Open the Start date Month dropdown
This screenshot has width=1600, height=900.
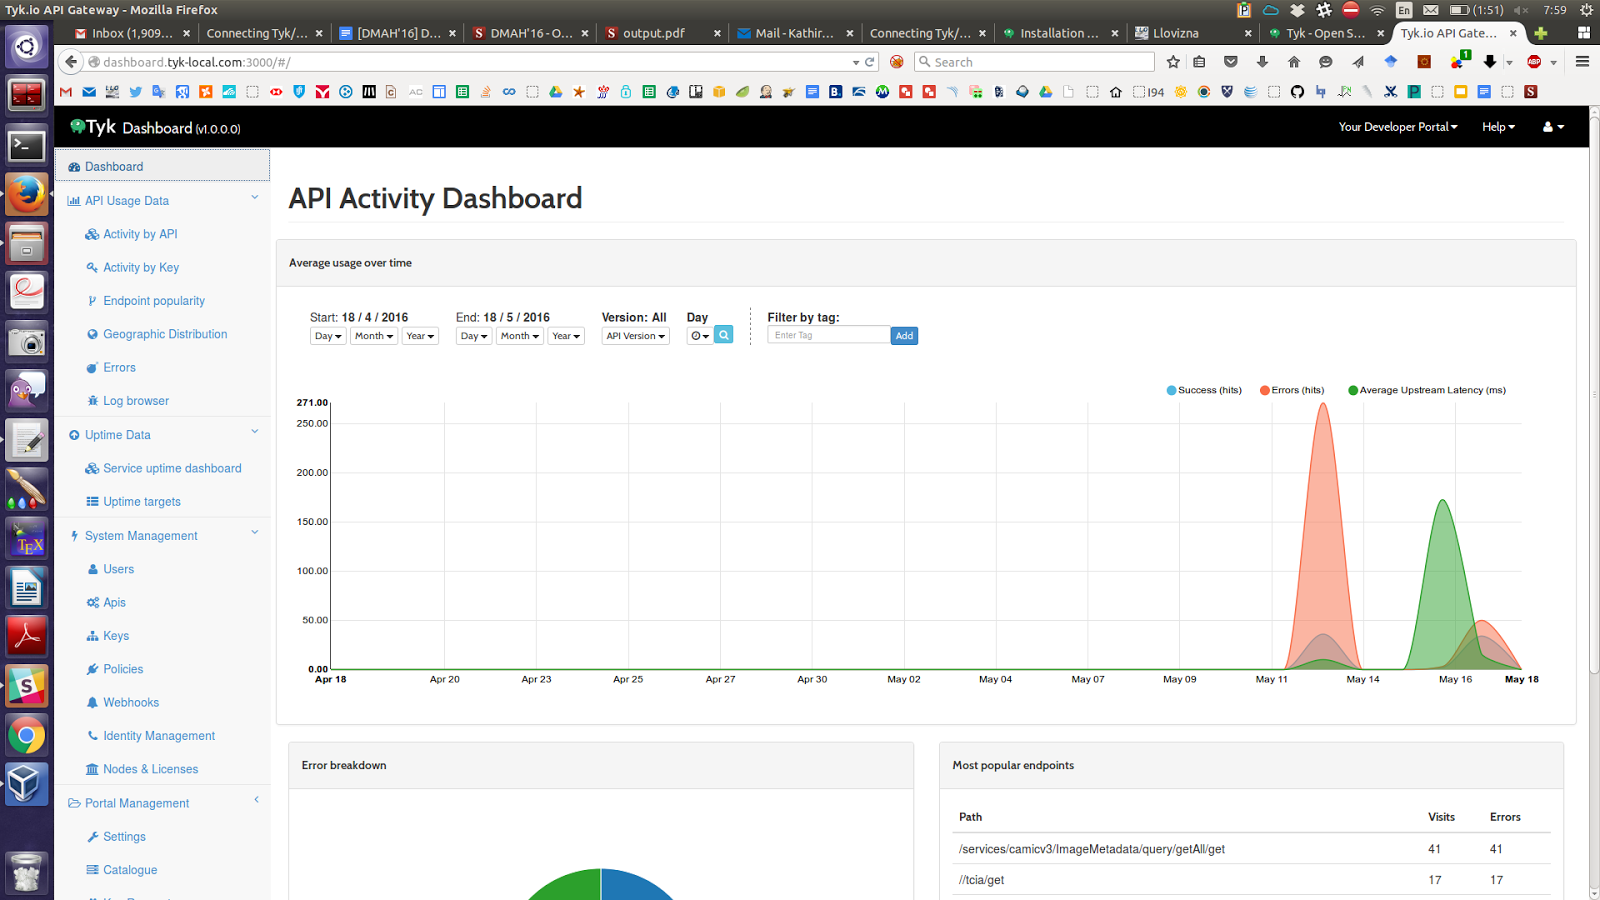(x=374, y=336)
